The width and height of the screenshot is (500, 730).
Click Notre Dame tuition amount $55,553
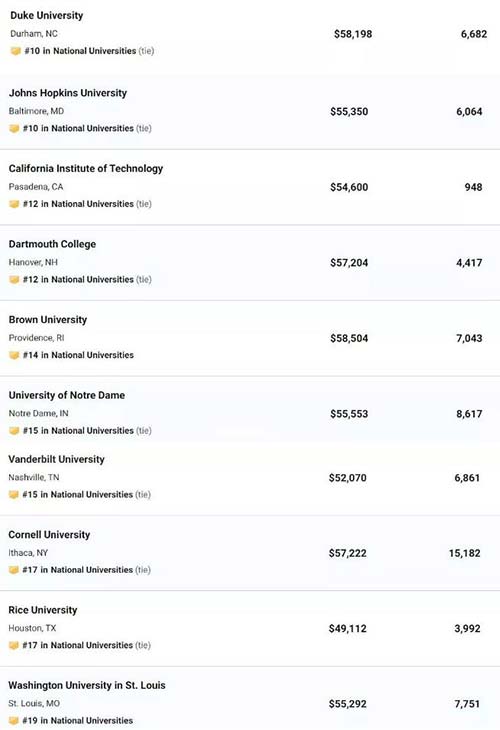click(x=349, y=414)
